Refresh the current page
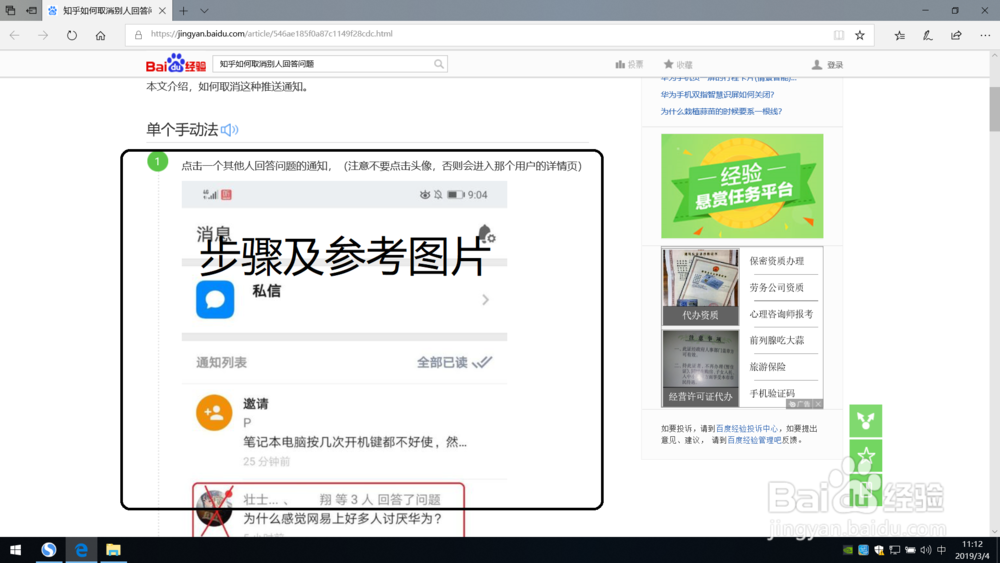 [71, 35]
